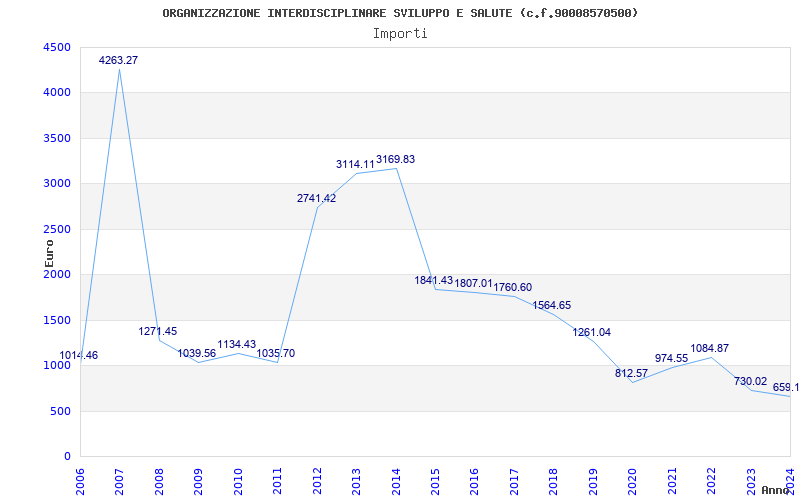Click the chart title with c.f.90008570500
This screenshot has height=500, width=800.
coord(400,13)
